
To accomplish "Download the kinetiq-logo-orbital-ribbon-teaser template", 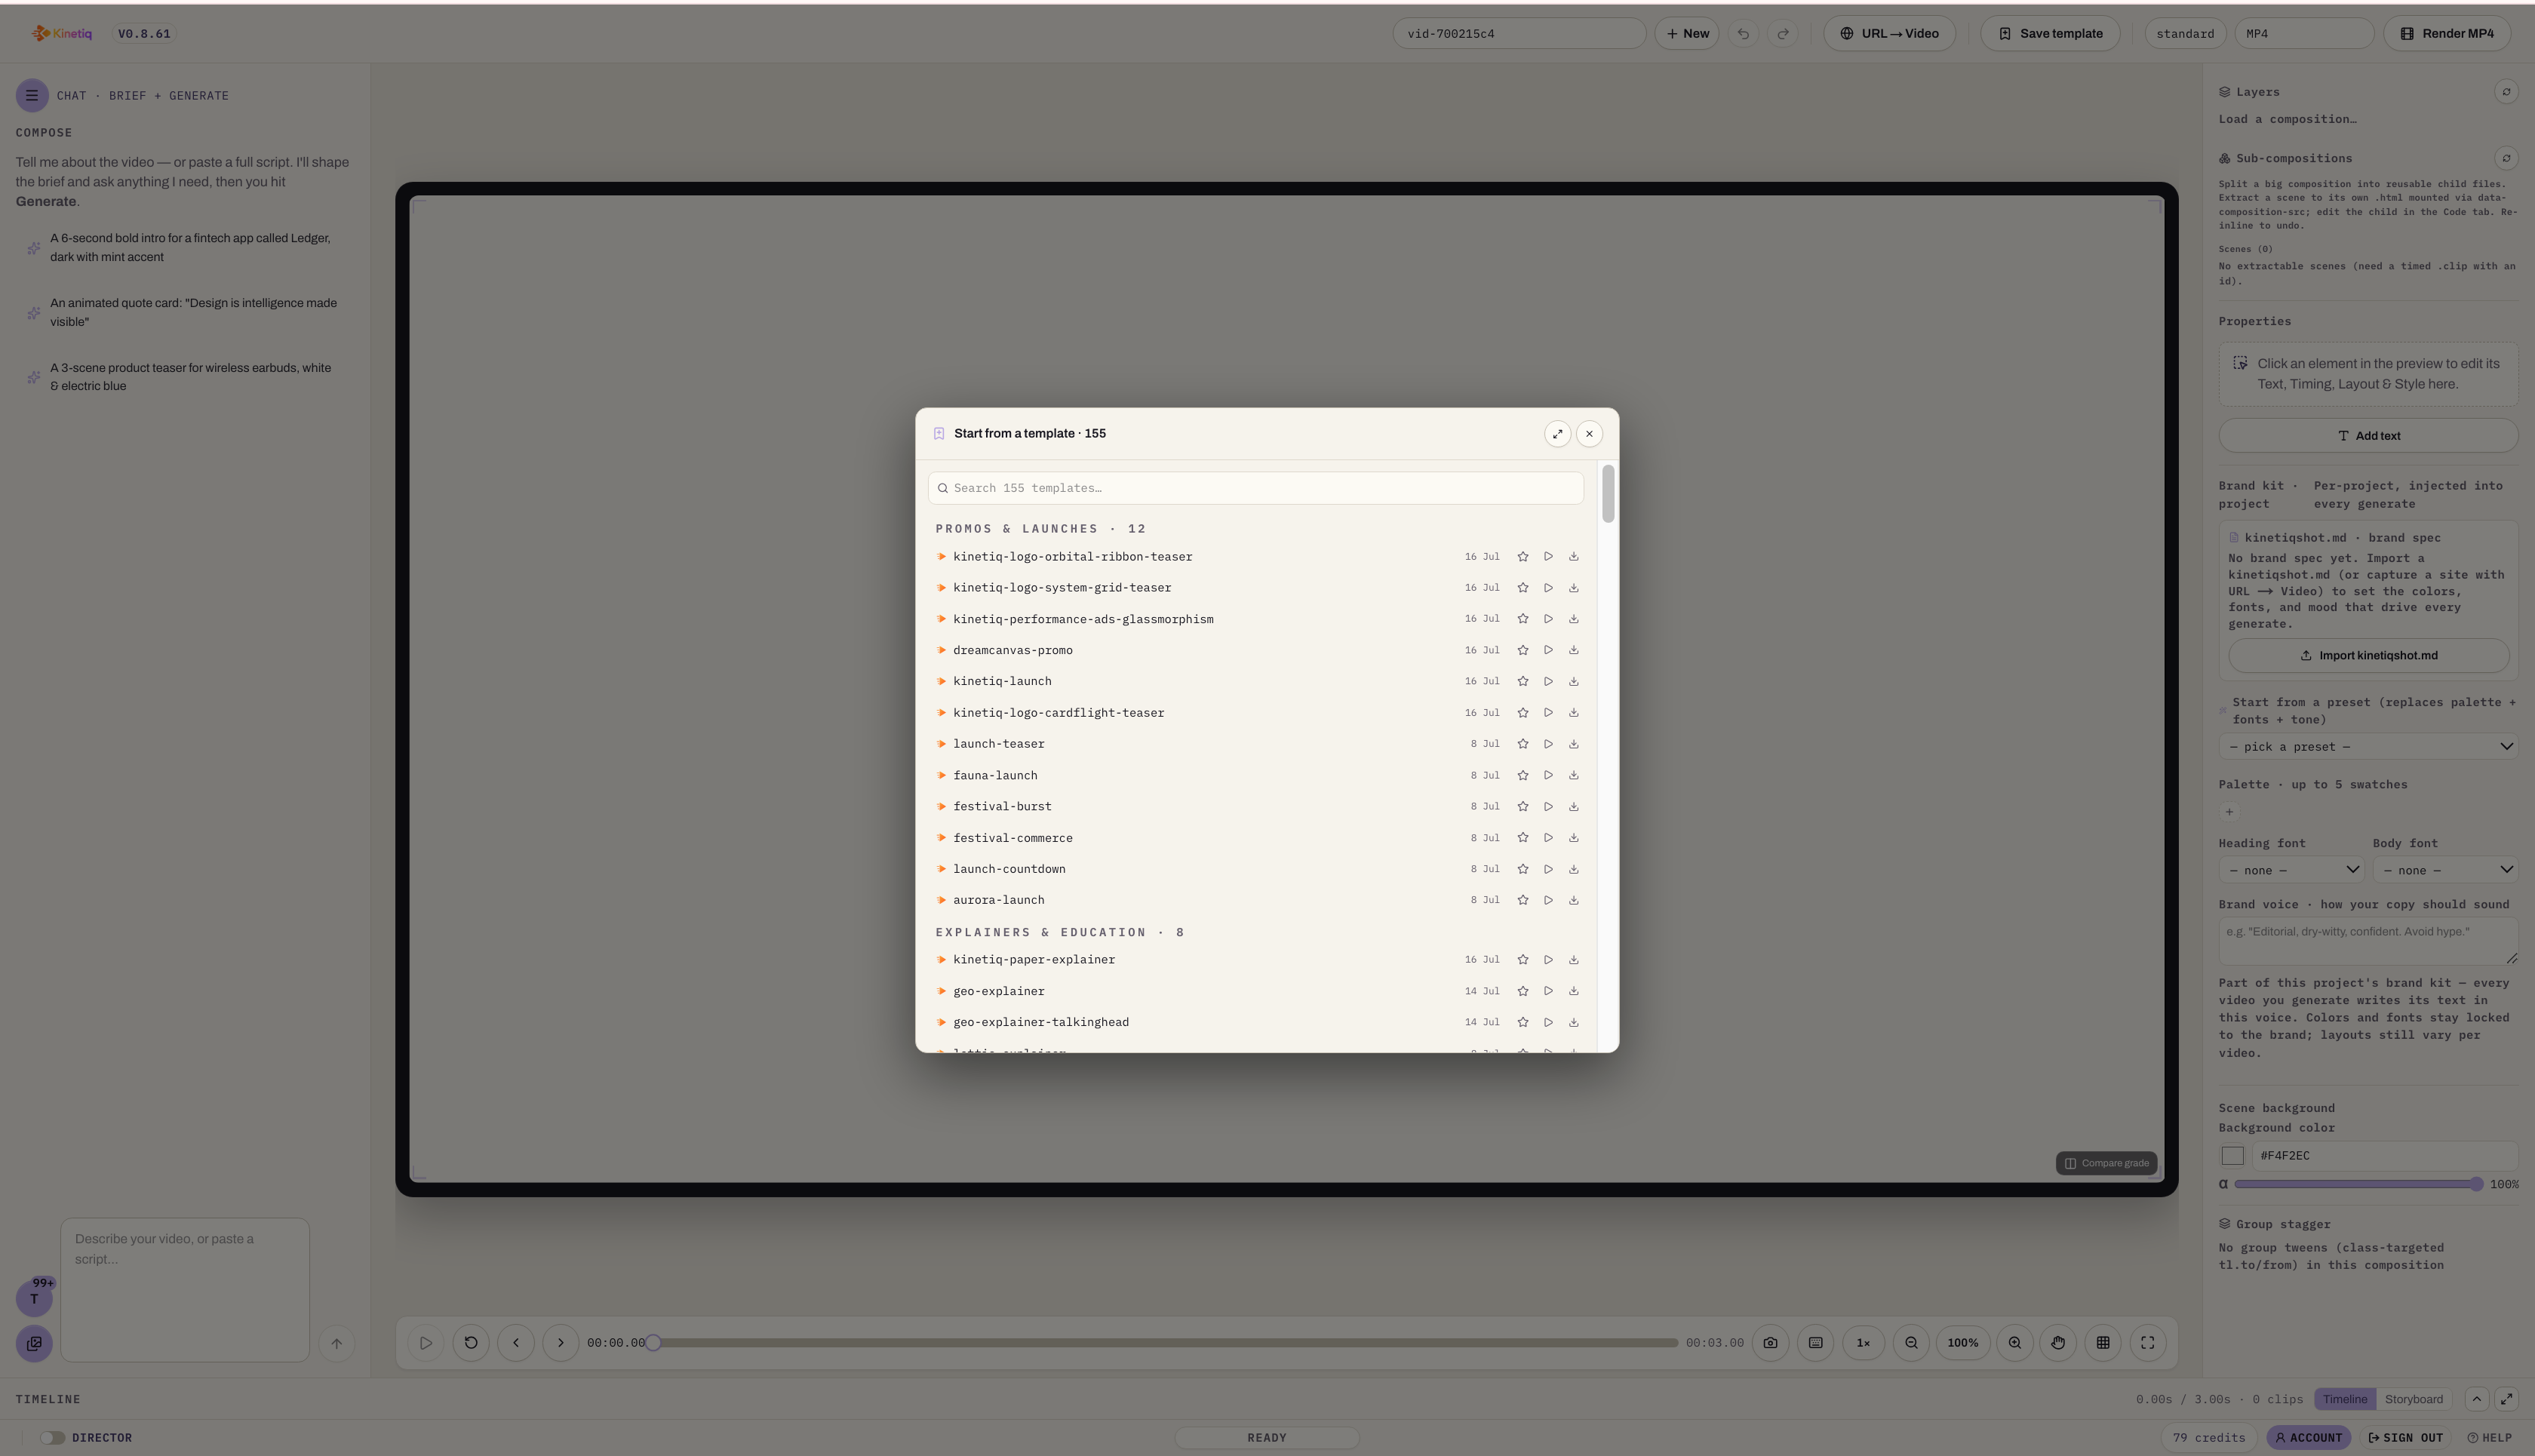I will pyautogui.click(x=1573, y=556).
